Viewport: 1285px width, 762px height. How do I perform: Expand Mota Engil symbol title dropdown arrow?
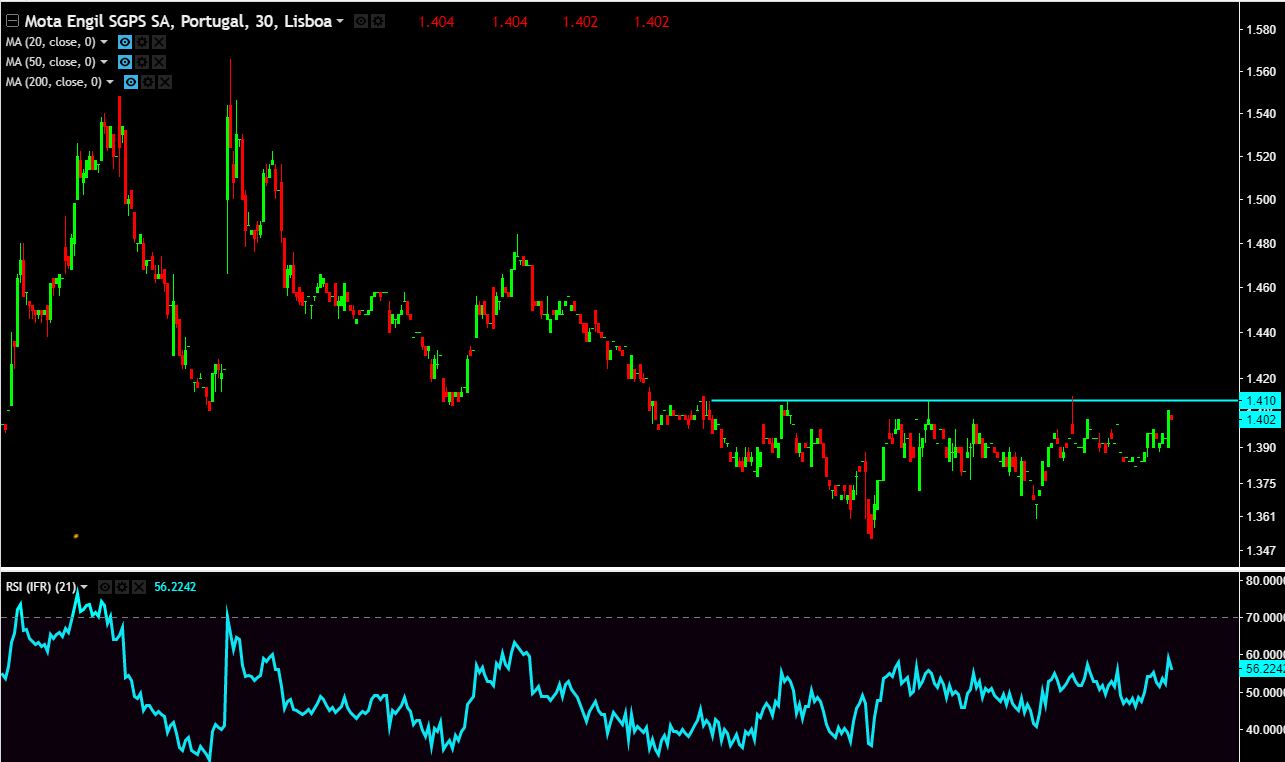[340, 22]
